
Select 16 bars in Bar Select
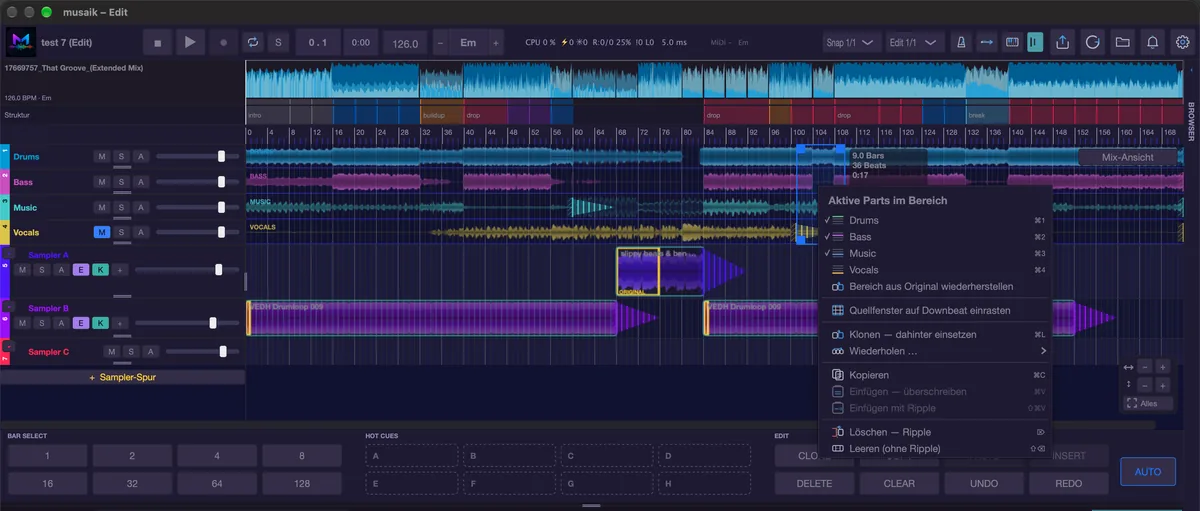pyautogui.click(x=46, y=483)
